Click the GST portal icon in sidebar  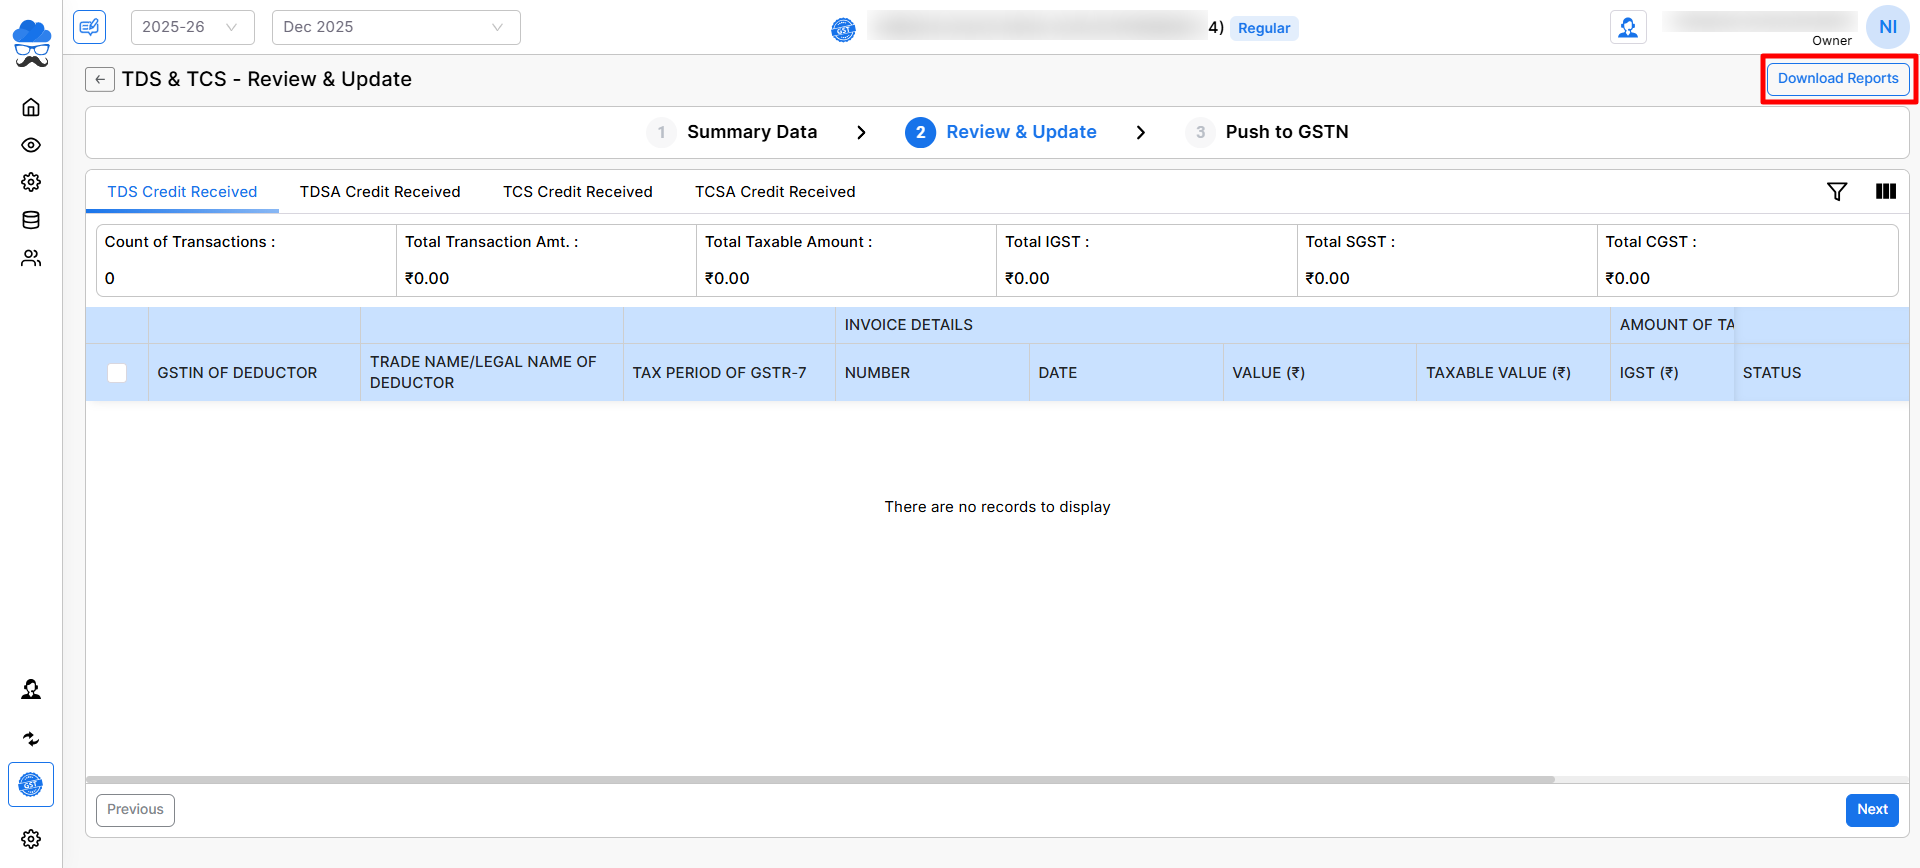(x=31, y=785)
